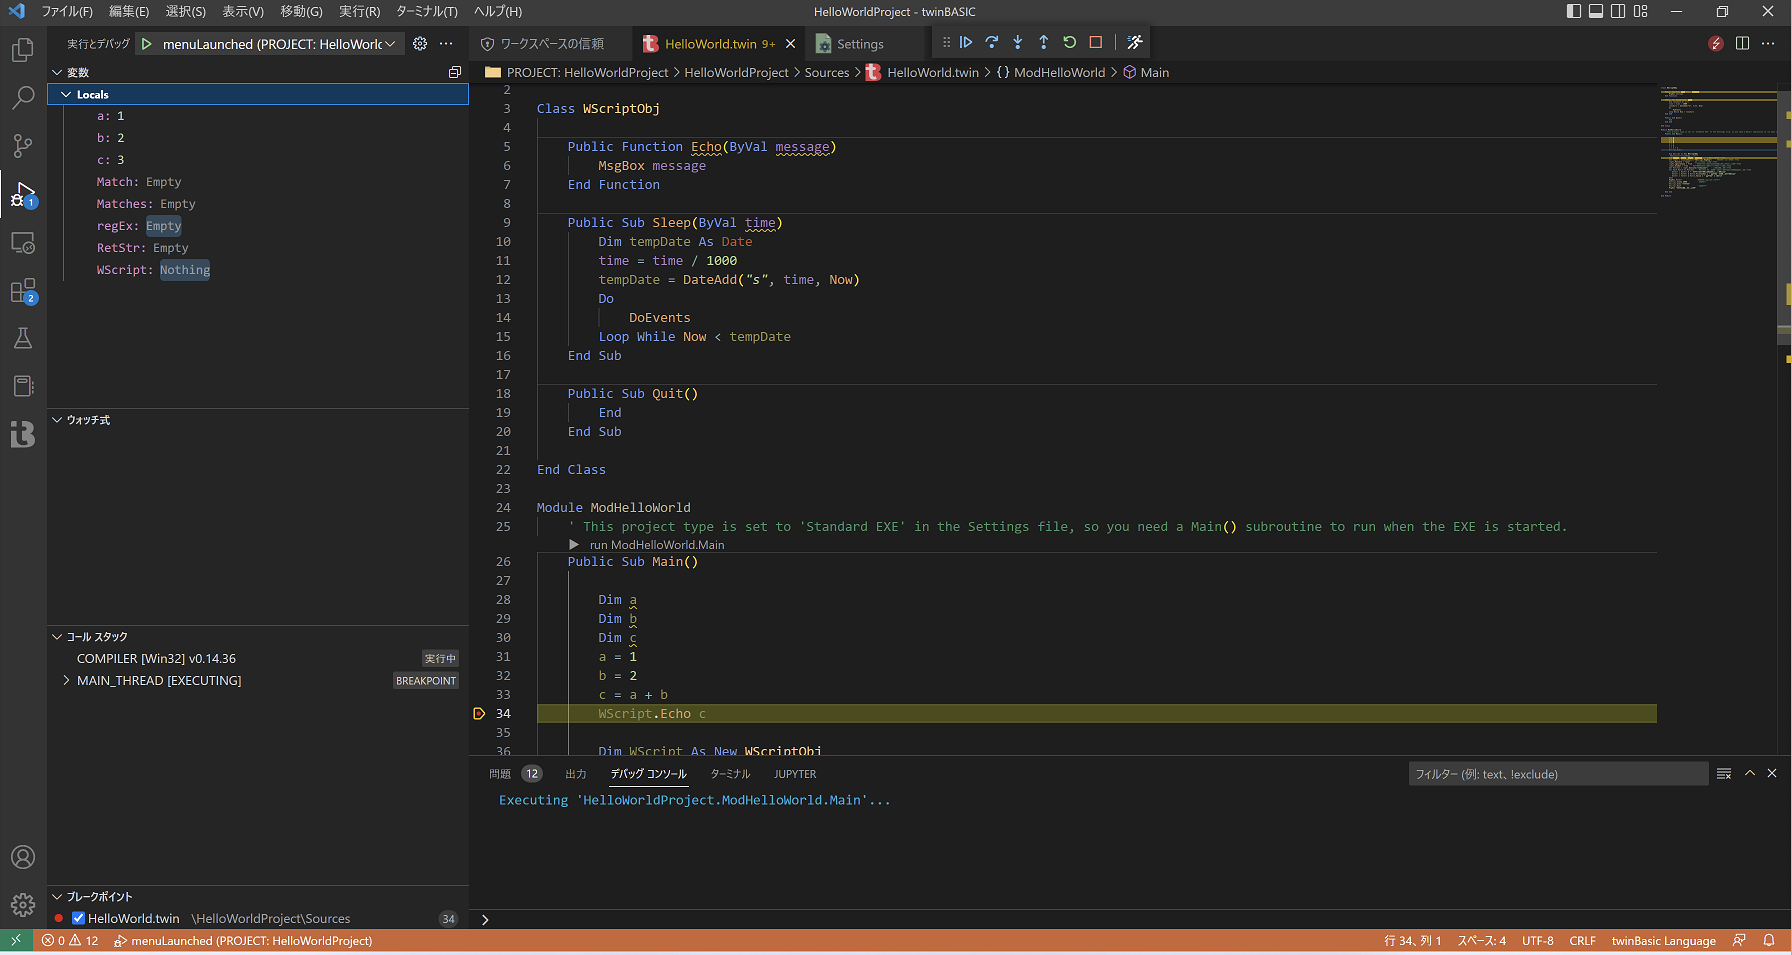Image resolution: width=1792 pixels, height=955 pixels.
Task: Open the Run and Debug sidebar icon
Action: pyautogui.click(x=22, y=194)
